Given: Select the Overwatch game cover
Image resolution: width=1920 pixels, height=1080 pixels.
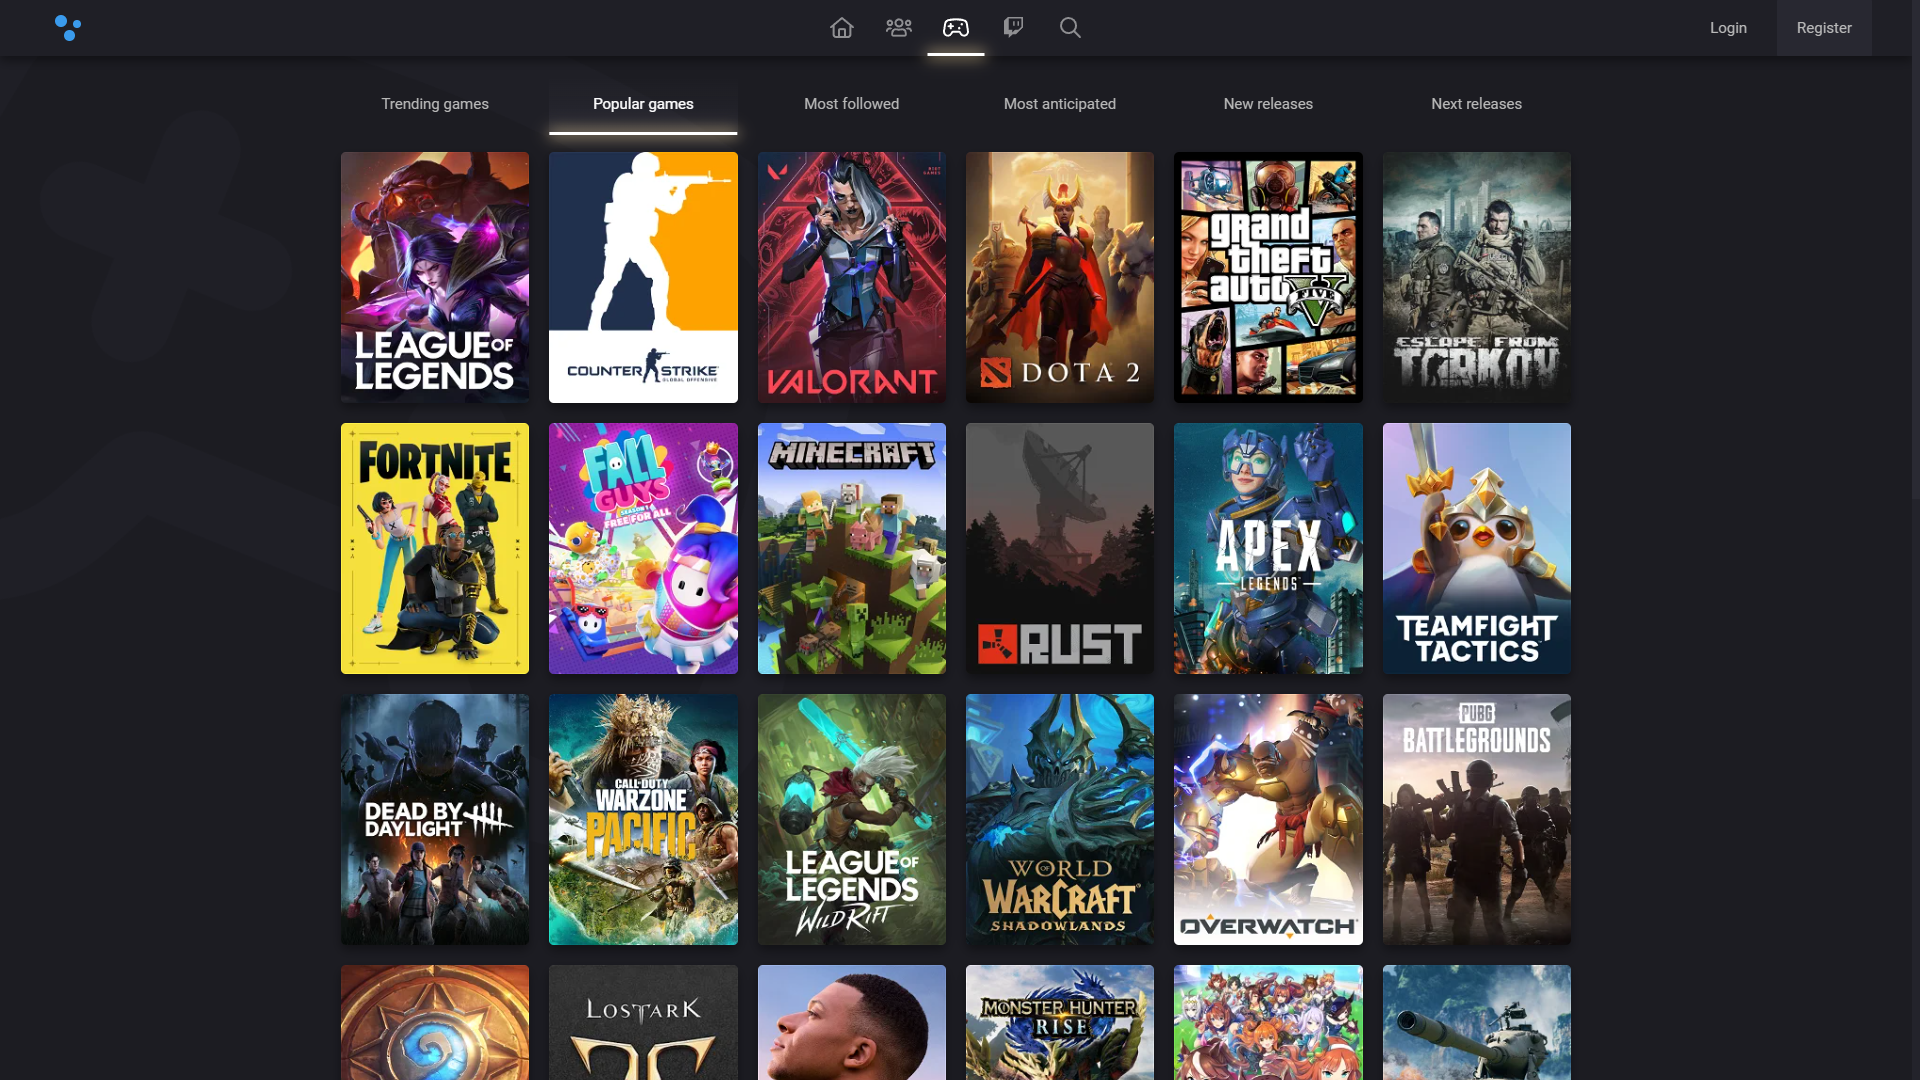Looking at the screenshot, I should click(x=1268, y=819).
